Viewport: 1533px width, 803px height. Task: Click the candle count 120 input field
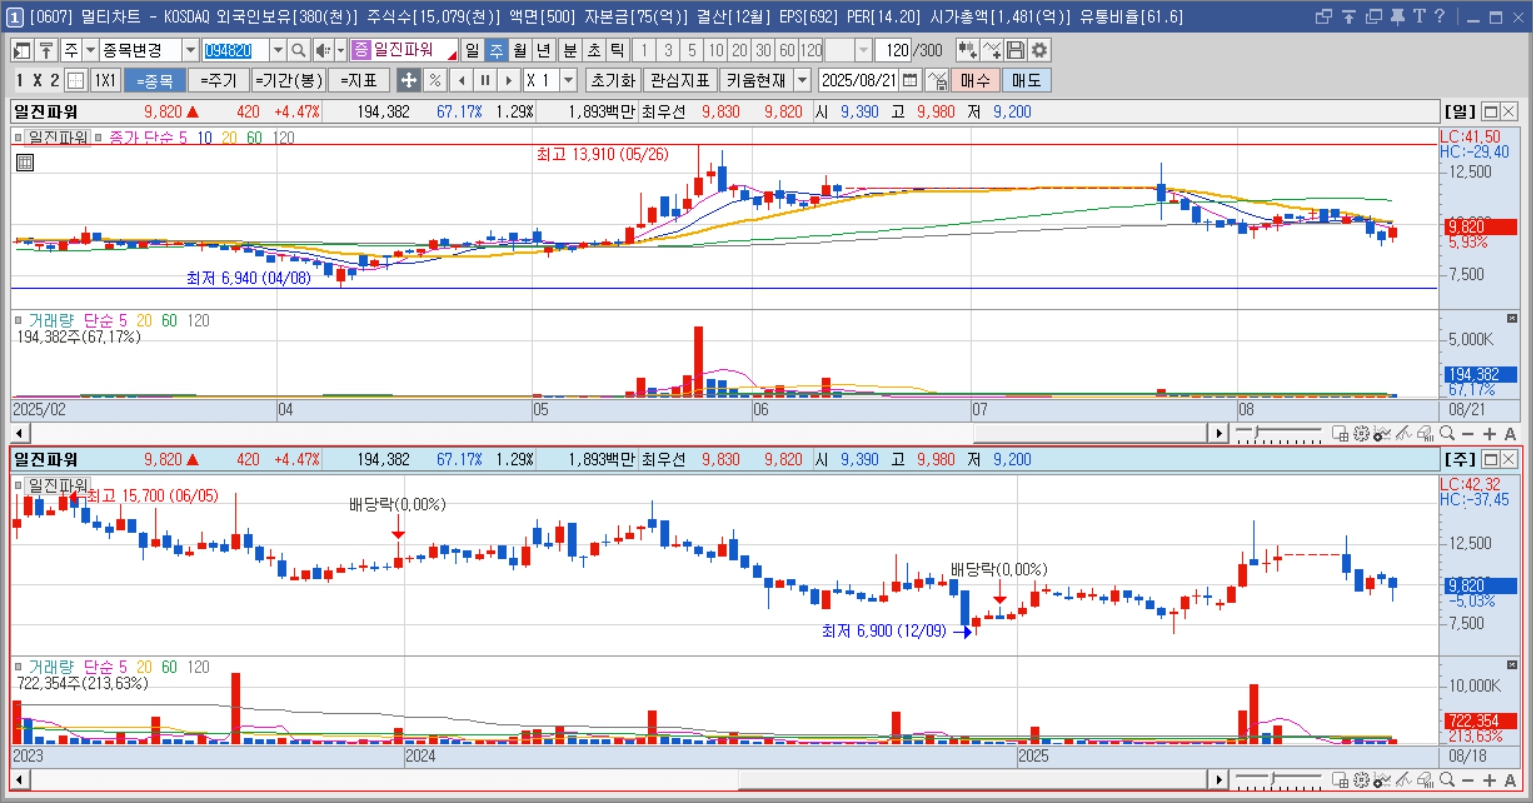click(895, 50)
